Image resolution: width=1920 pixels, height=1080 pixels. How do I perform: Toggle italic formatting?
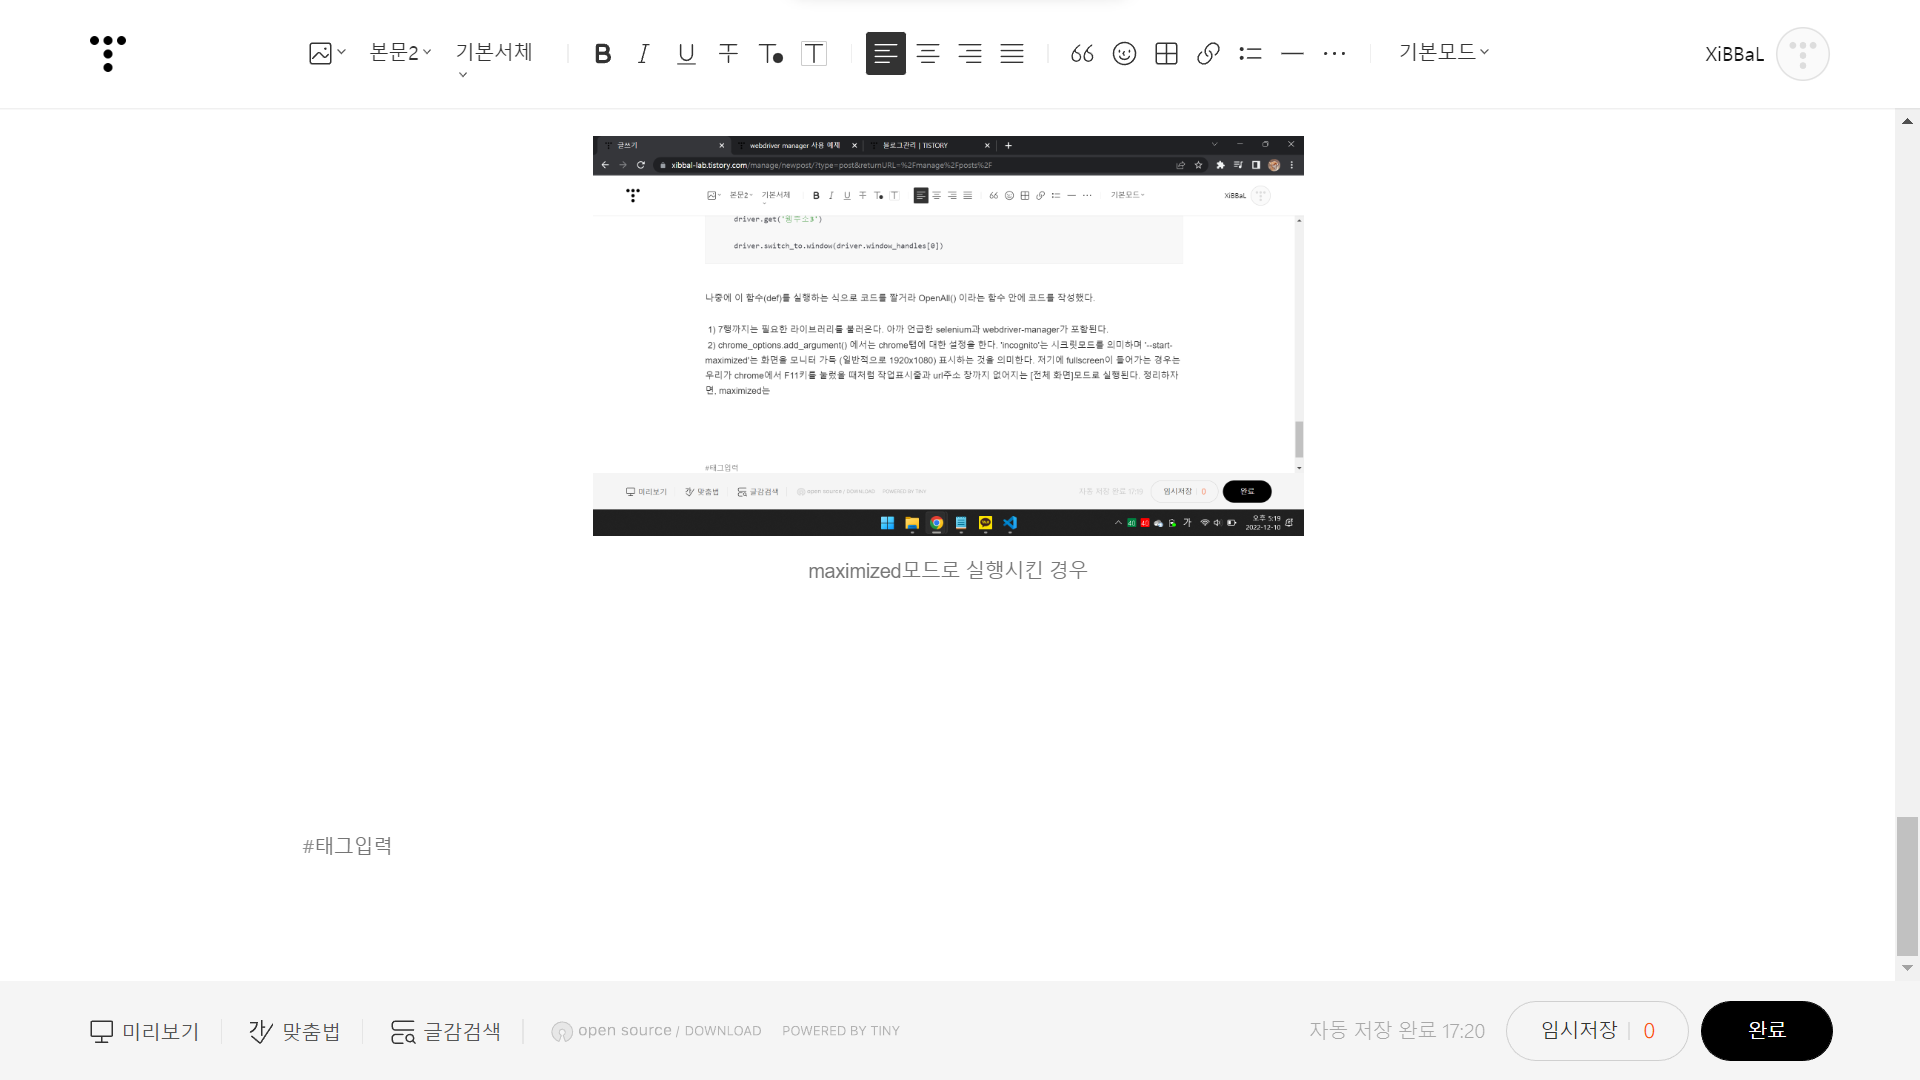click(x=644, y=53)
